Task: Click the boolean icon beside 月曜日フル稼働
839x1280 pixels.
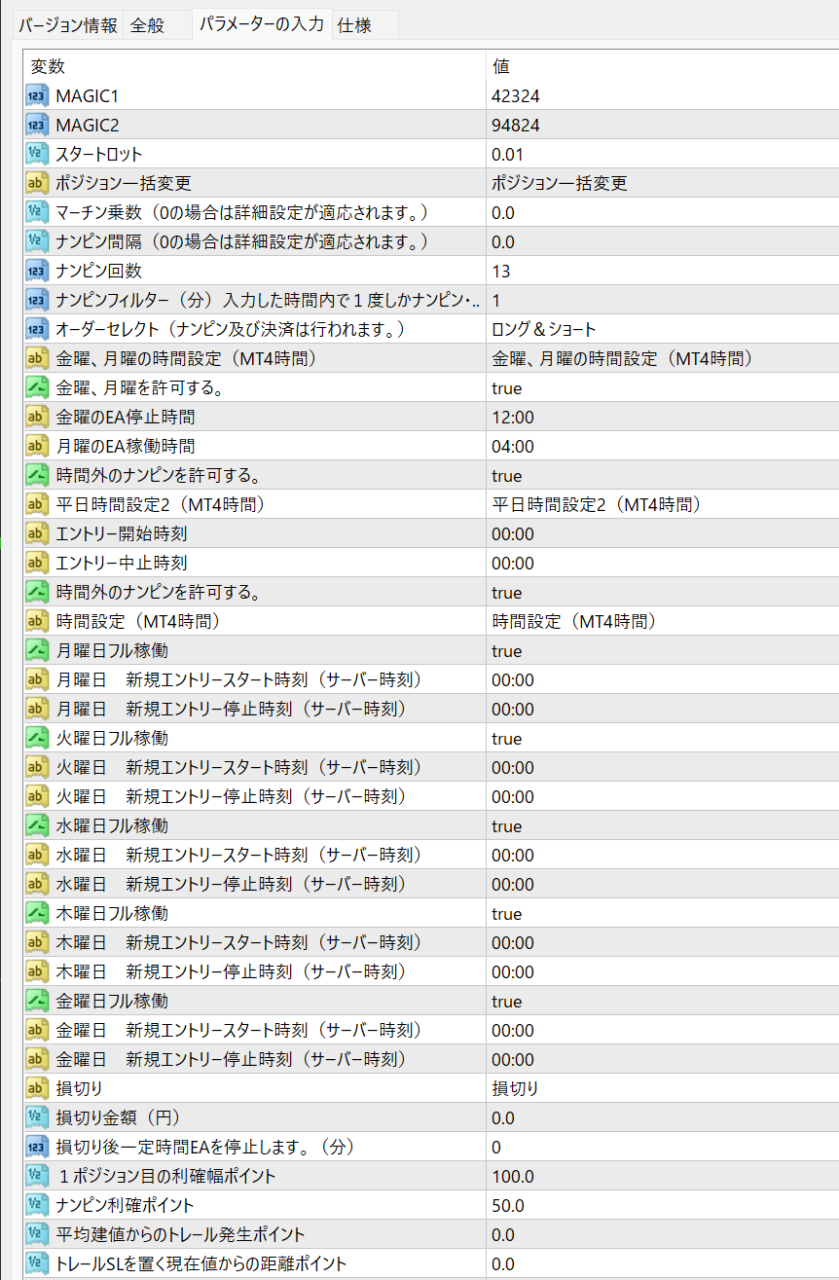Action: click(x=37, y=651)
